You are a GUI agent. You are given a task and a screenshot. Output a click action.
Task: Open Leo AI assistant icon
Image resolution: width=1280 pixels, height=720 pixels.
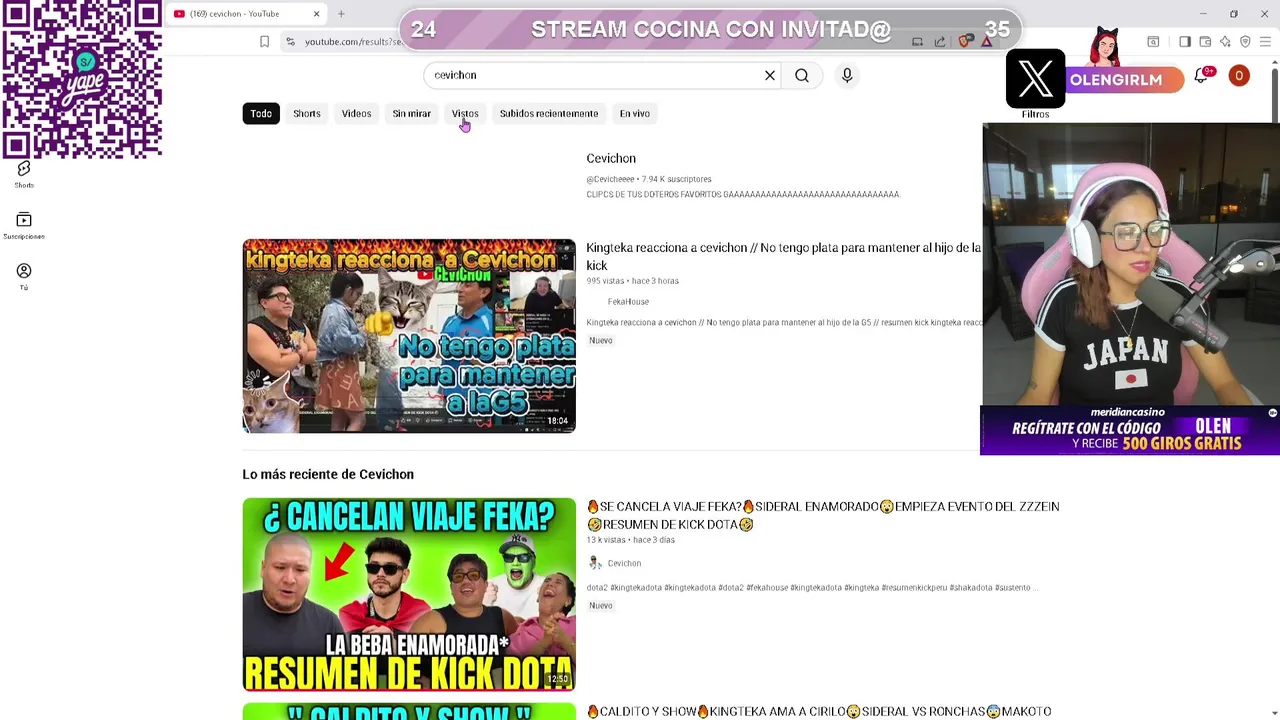1225,41
